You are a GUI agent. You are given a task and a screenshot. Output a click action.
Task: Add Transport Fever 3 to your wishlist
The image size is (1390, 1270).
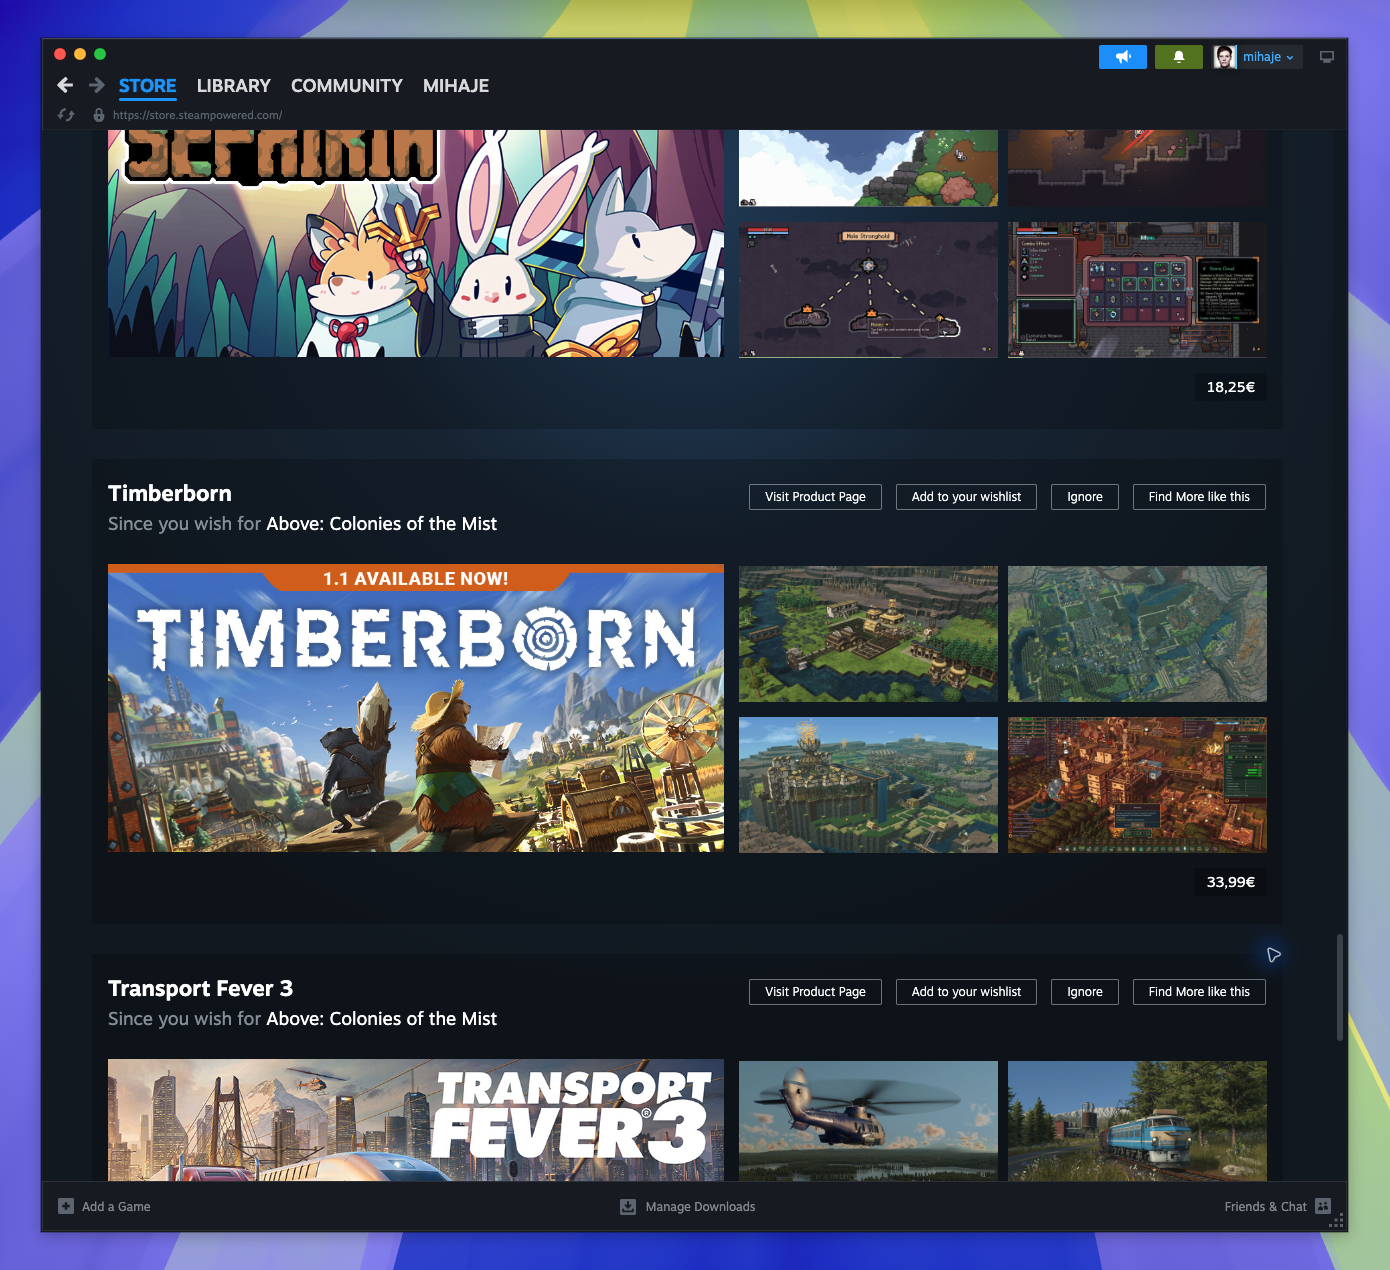(966, 992)
